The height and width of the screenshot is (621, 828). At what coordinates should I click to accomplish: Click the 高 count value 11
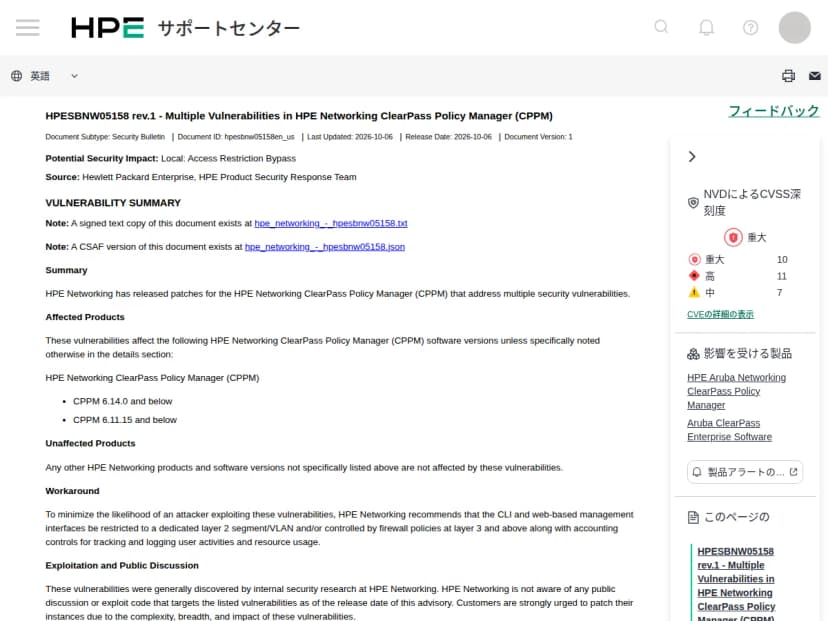pos(782,276)
